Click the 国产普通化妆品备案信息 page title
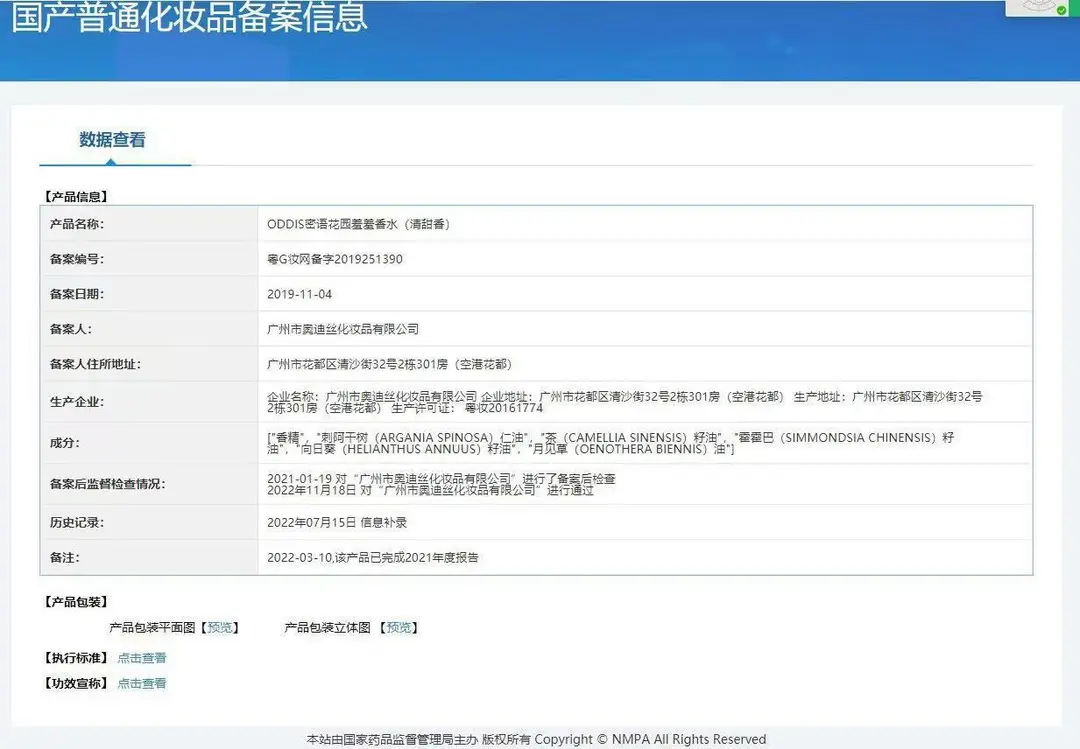Screen dimensions: 1080x749 (190, 17)
